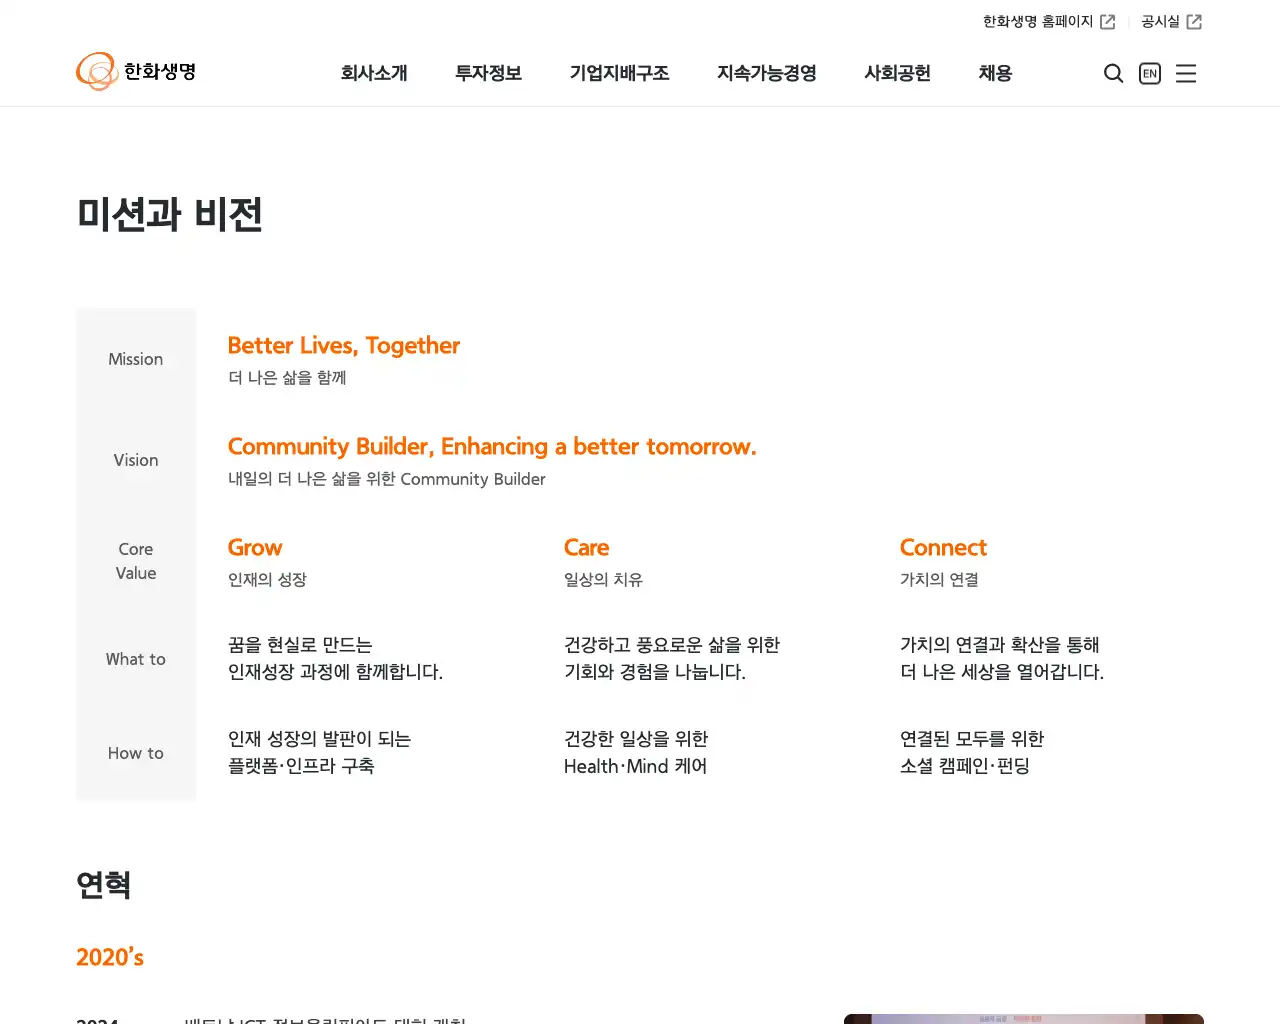The image size is (1280, 1024).
Task: Click the Grow core value heading
Action: pos(255,548)
